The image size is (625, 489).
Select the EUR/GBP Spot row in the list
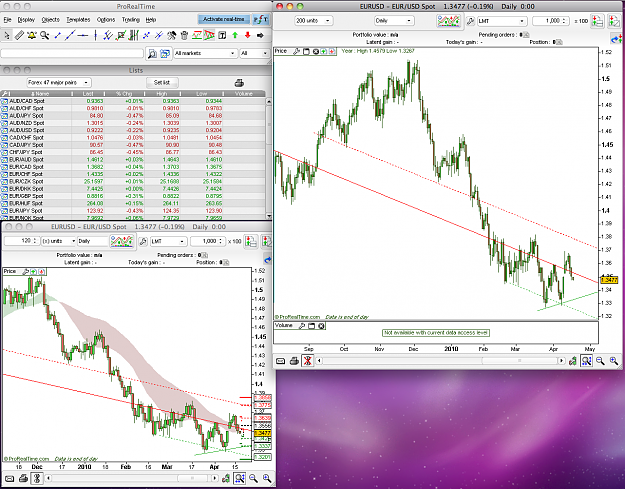133,196
